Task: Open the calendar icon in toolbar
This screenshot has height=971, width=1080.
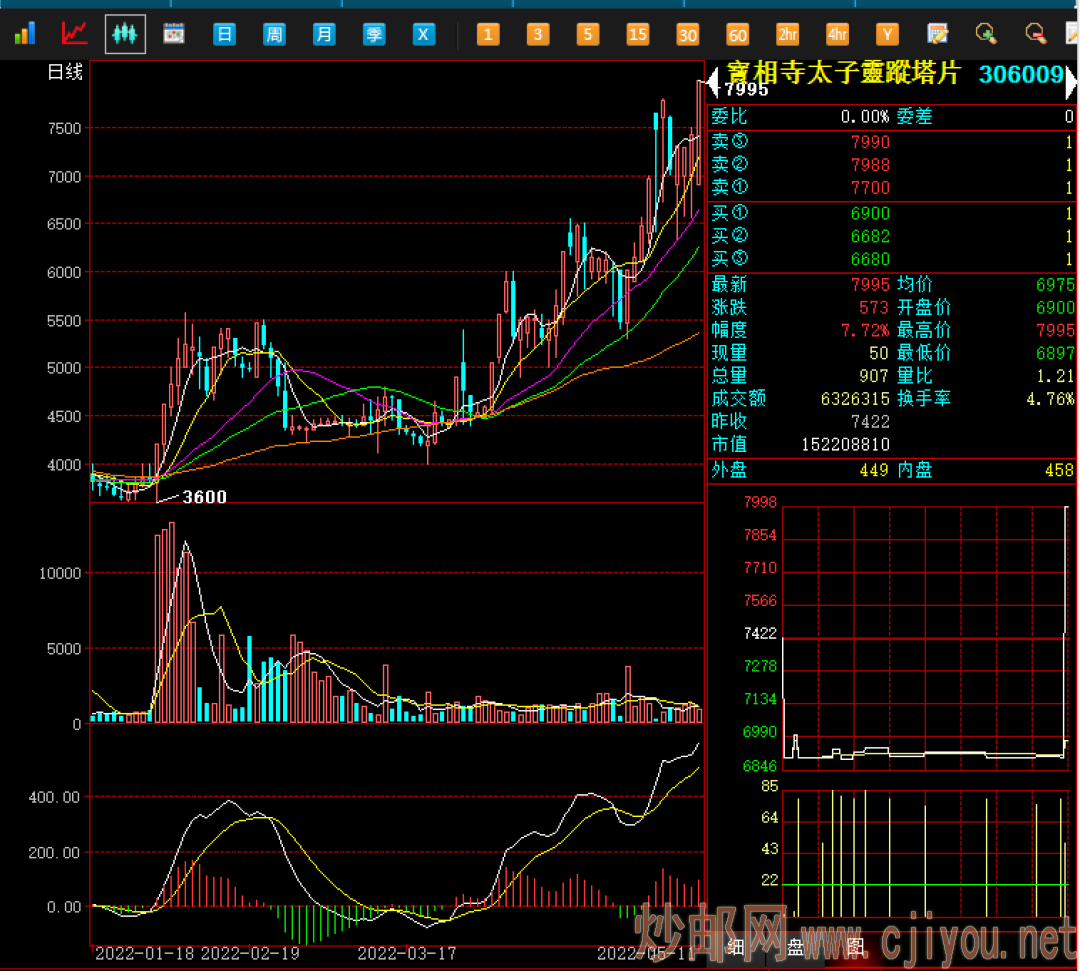Action: point(174,35)
